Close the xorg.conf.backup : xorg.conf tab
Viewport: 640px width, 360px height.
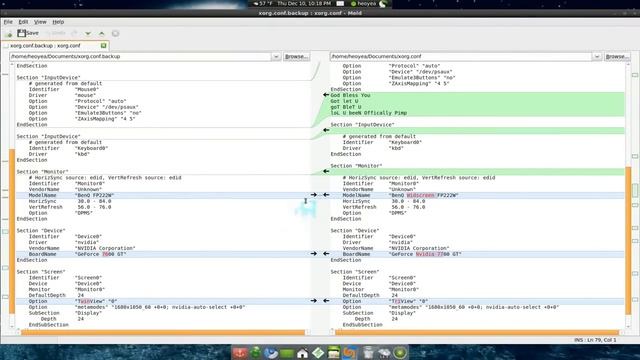point(104,46)
